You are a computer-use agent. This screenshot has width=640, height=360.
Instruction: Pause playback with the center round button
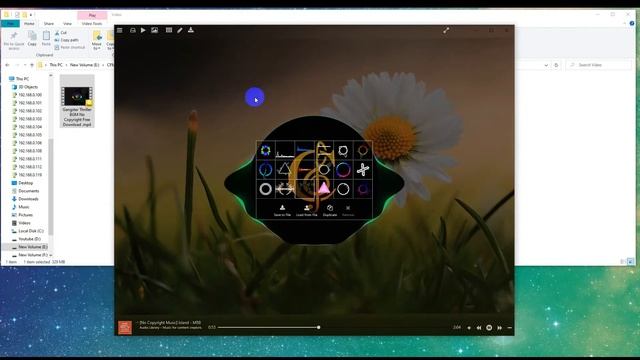(489, 328)
